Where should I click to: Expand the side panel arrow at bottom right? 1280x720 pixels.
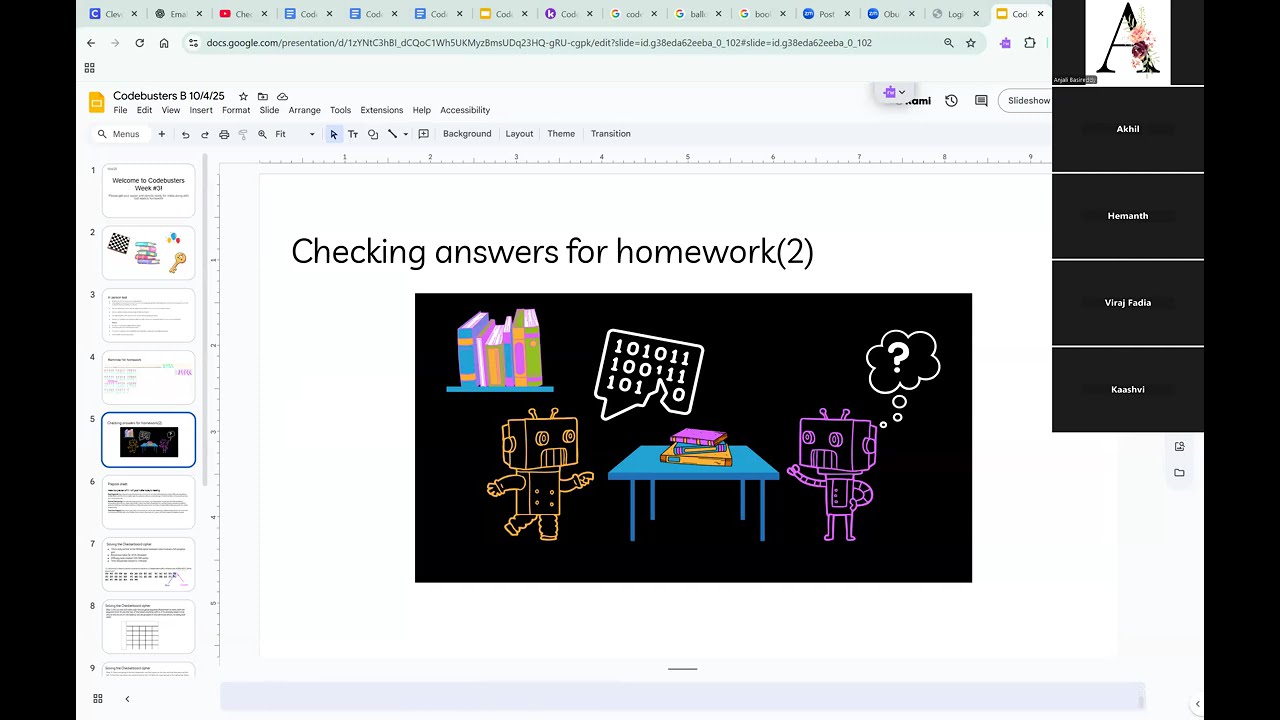1197,704
